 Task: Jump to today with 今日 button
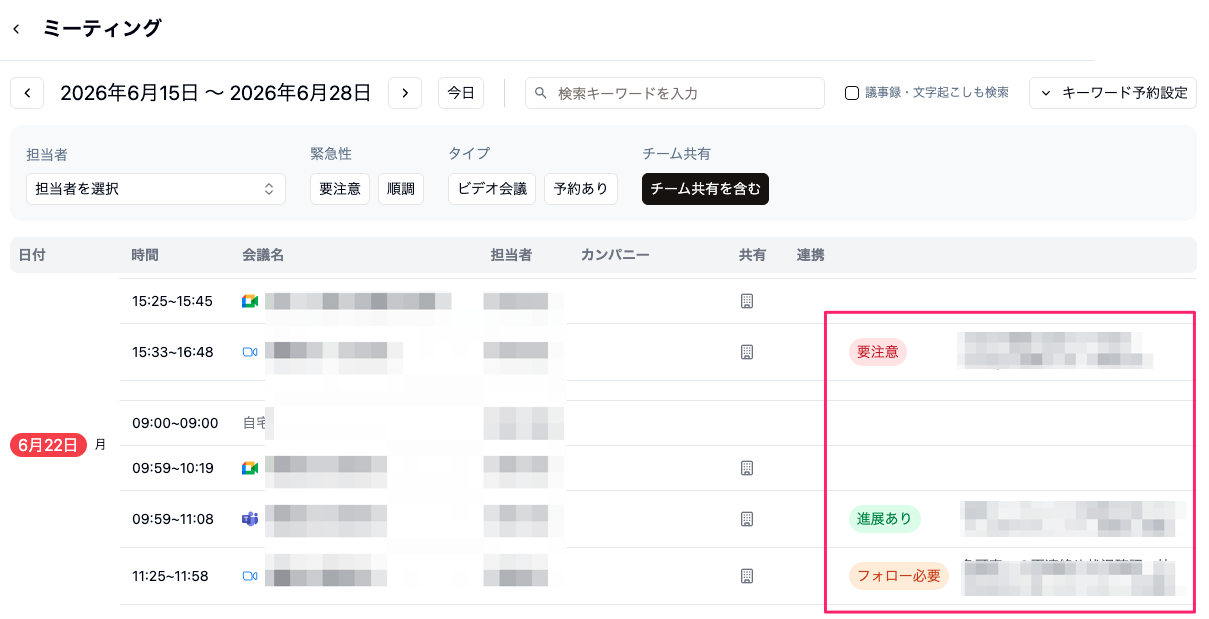[461, 93]
